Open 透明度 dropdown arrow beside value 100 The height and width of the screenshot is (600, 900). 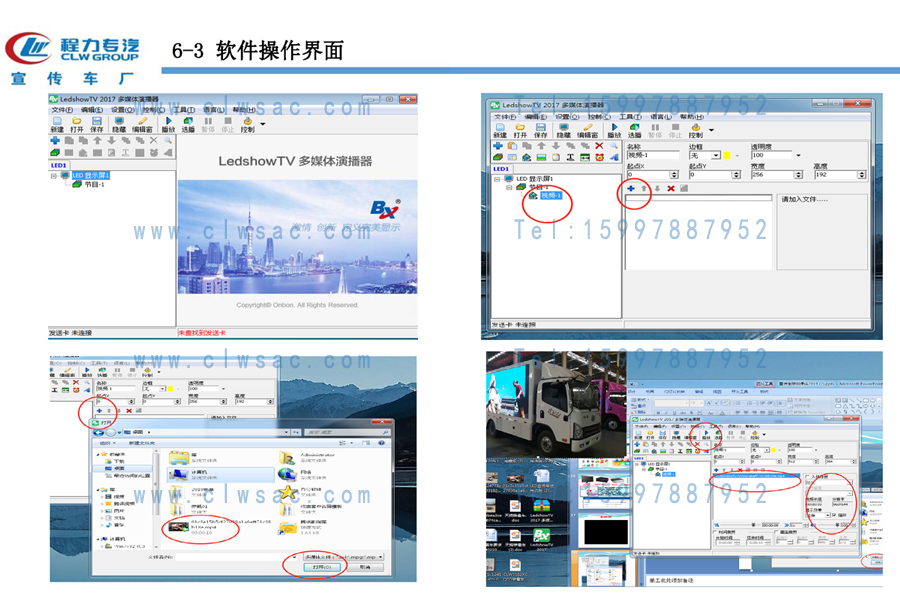click(x=798, y=155)
